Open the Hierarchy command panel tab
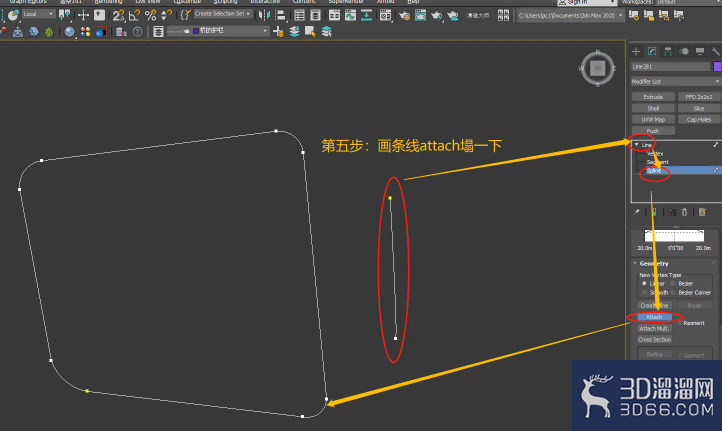 [x=668, y=51]
